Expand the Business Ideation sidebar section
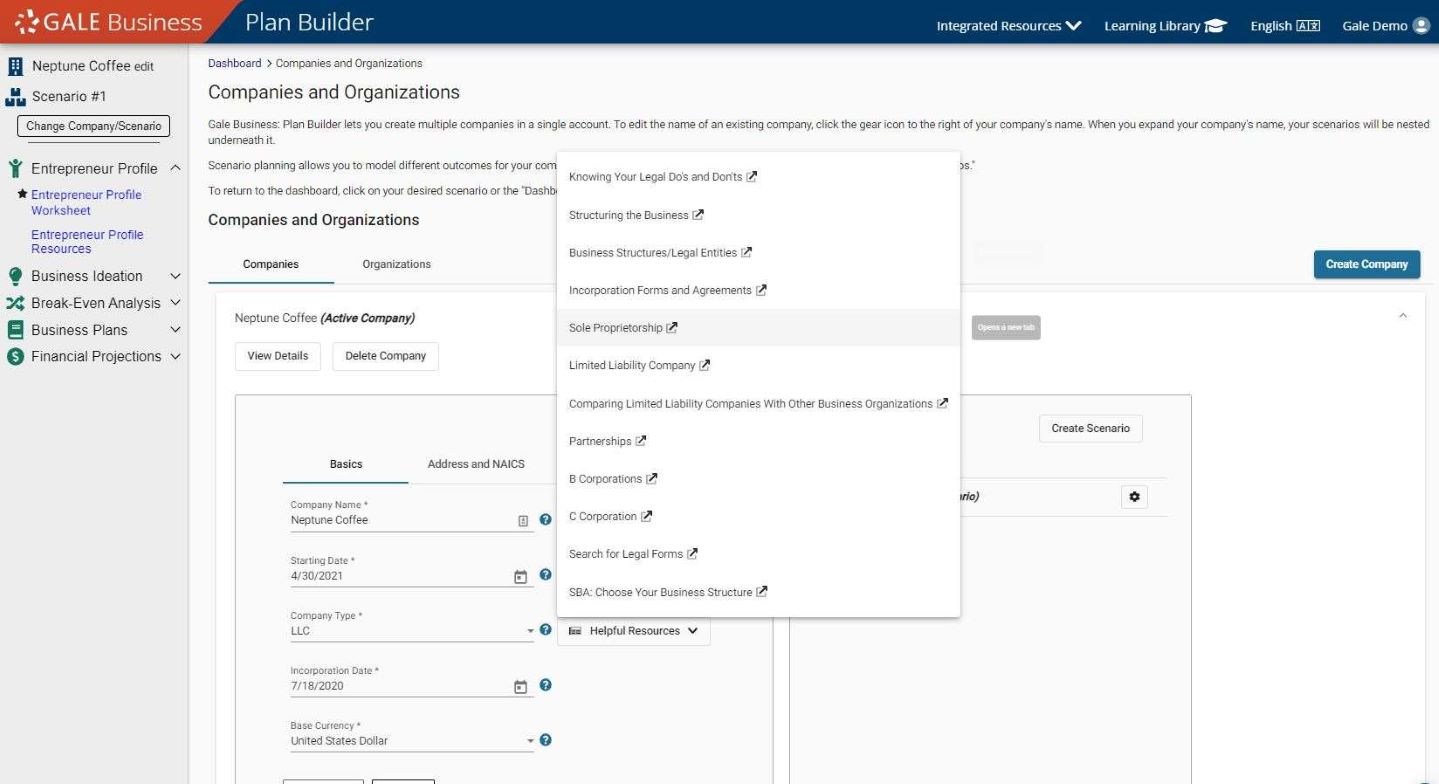The image size is (1439, 784). click(x=175, y=276)
